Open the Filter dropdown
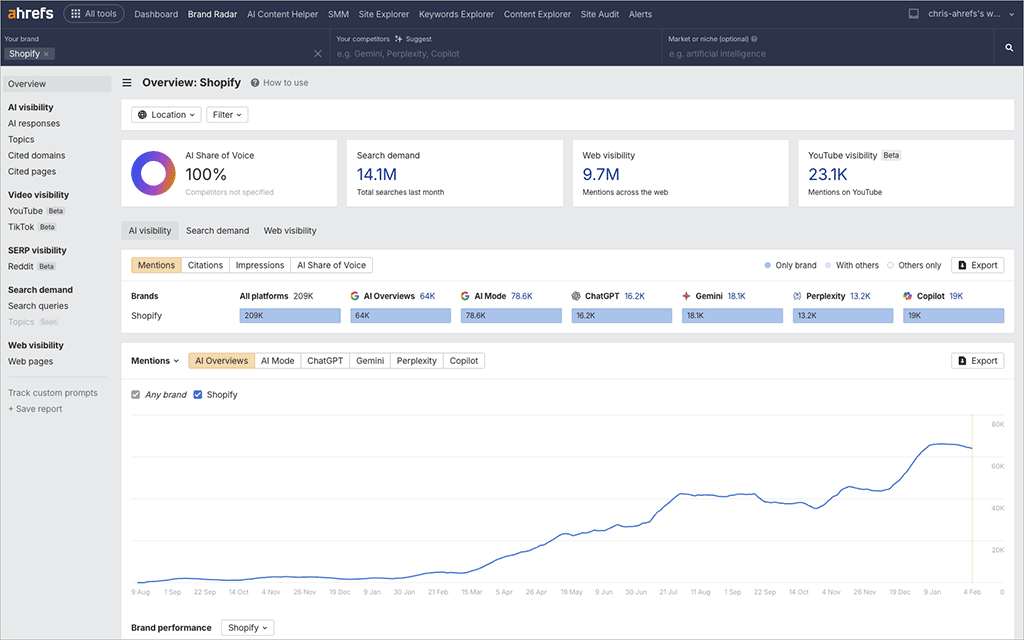 (227, 114)
